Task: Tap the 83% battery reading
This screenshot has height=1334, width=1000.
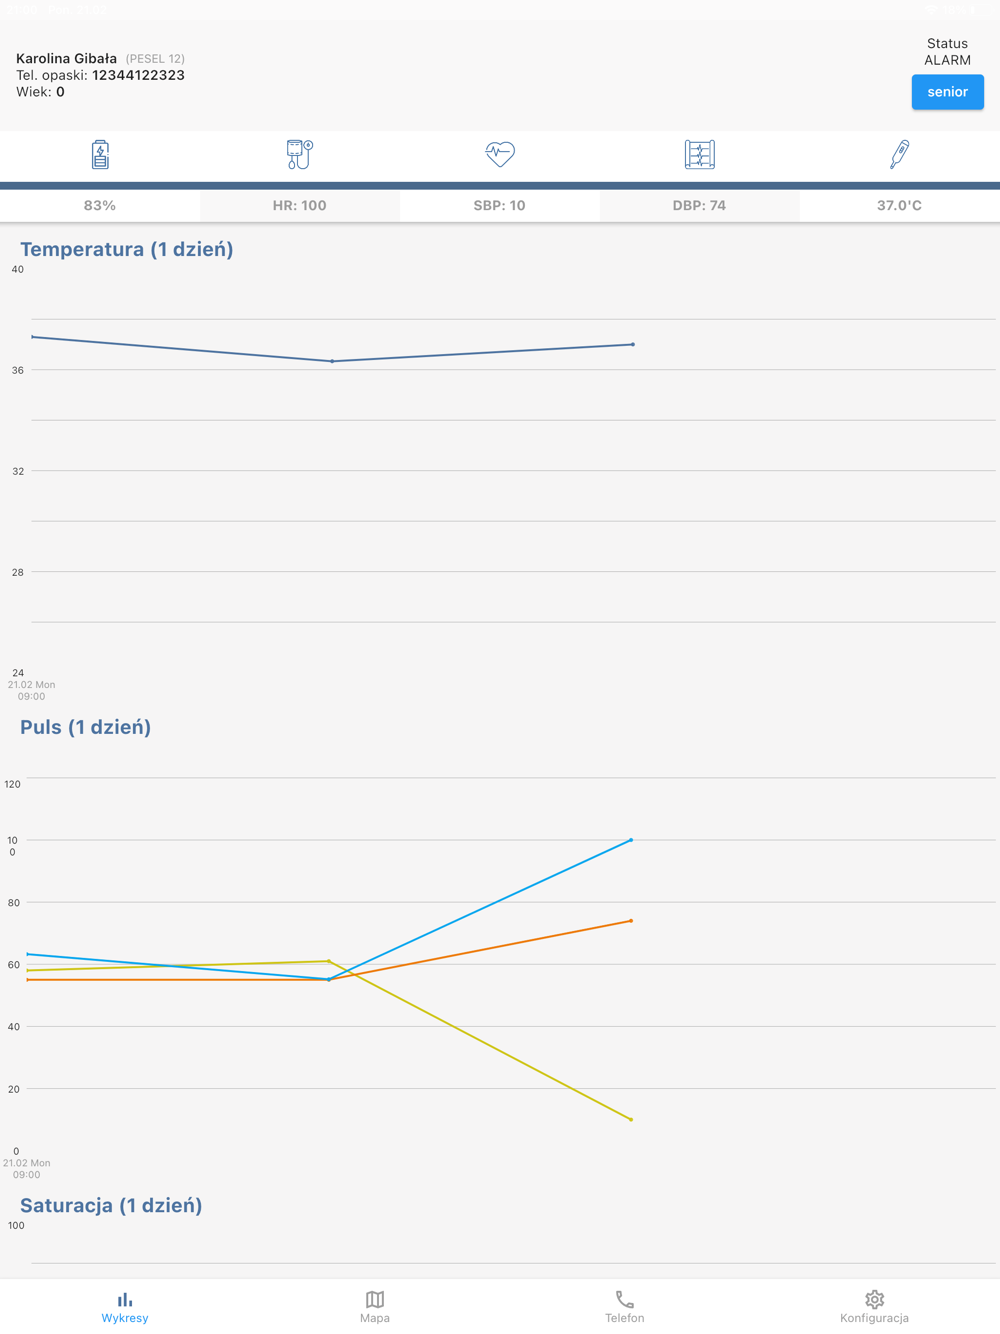Action: pos(100,205)
